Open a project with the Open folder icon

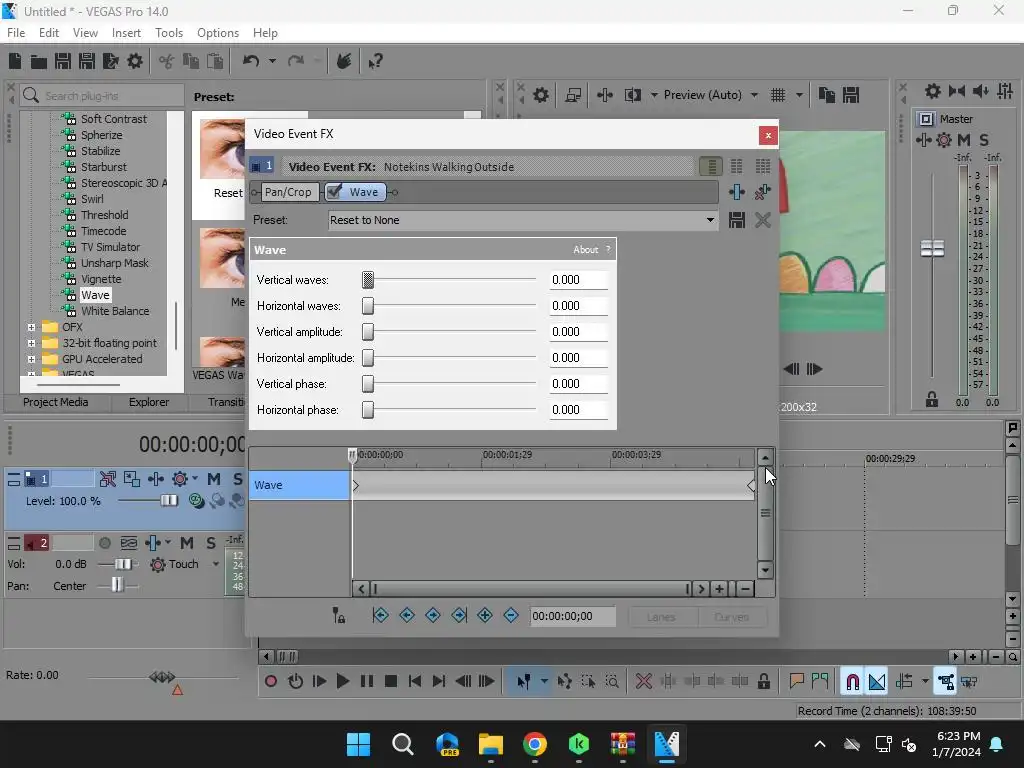39,62
